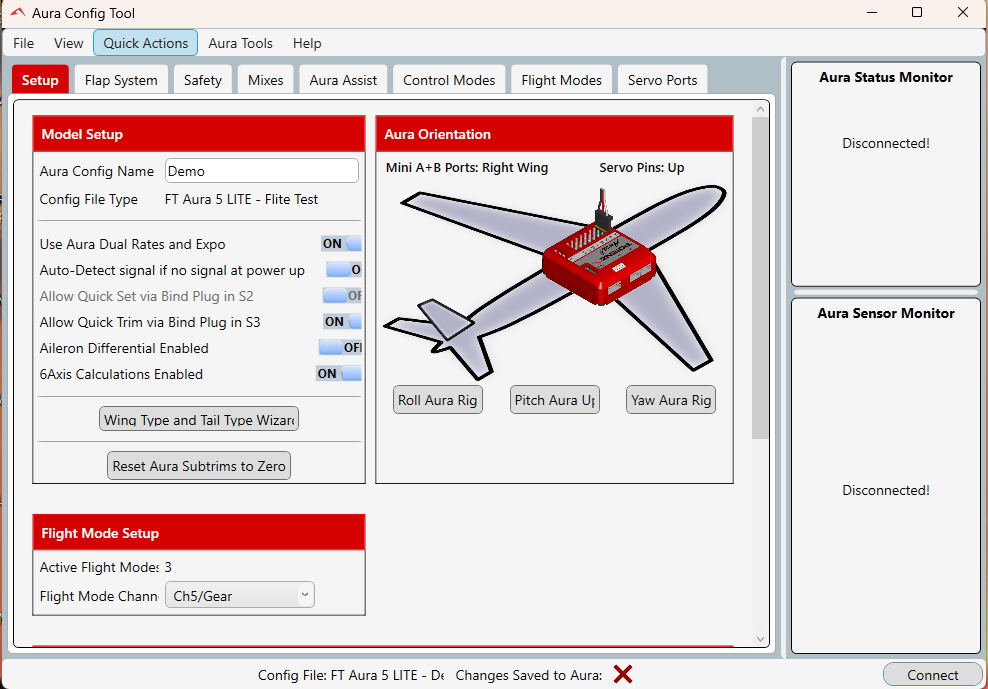988x689 pixels.
Task: Enable Aileron Differential switch
Action: pyautogui.click(x=340, y=348)
